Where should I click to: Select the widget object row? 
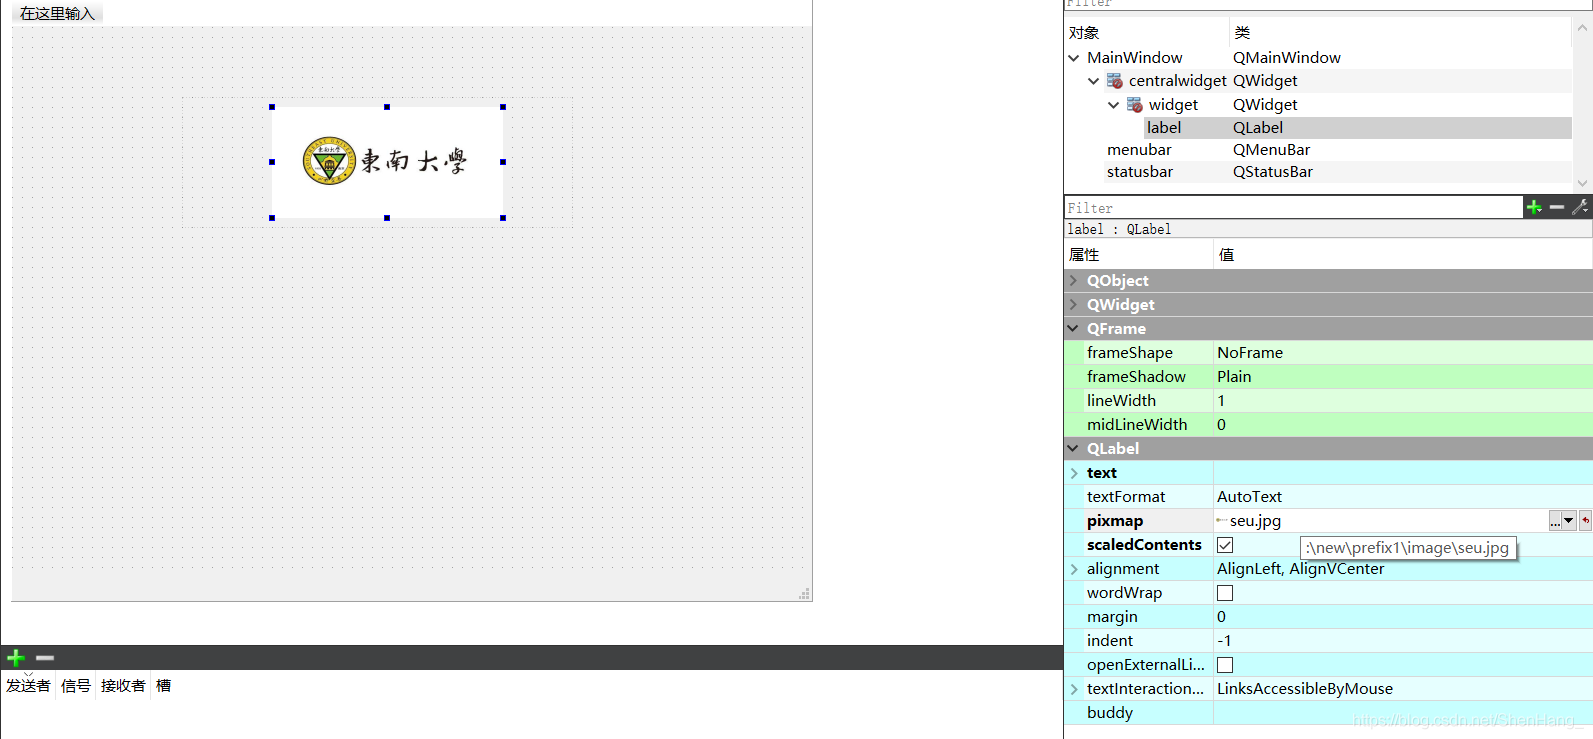tap(1319, 104)
